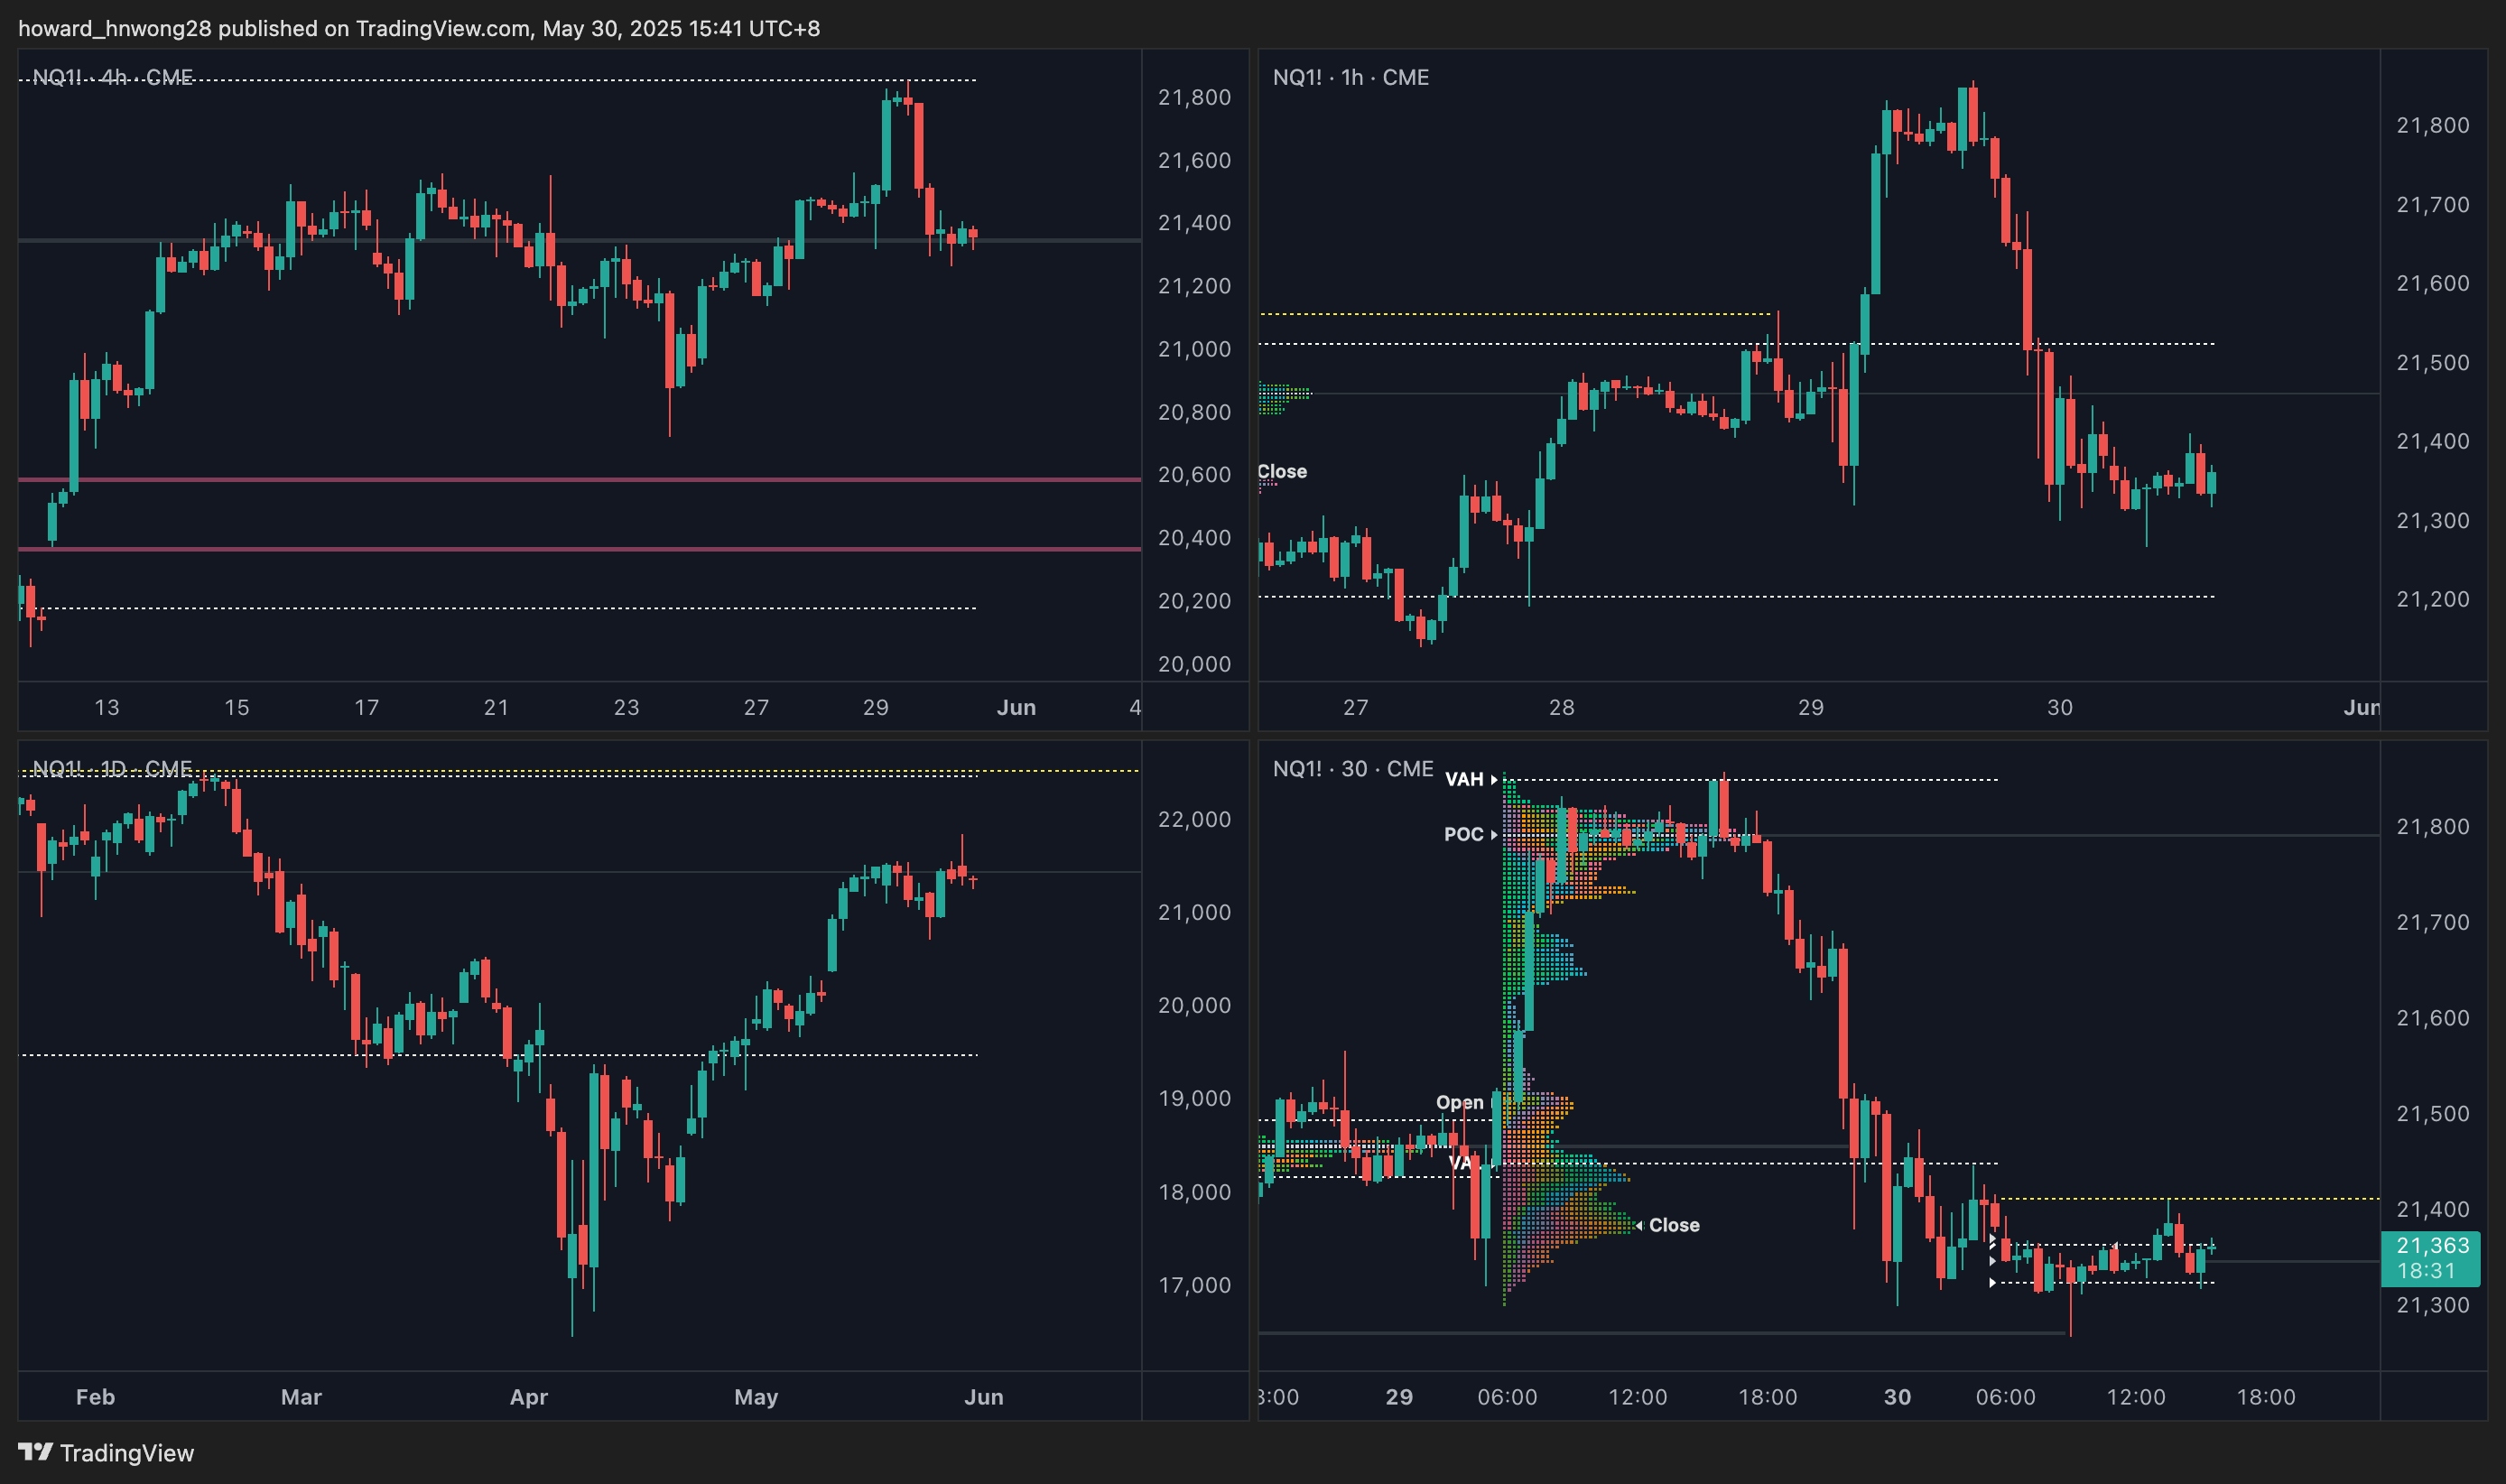Click the Jun label on 4h time axis
Screen dimensions: 2506x1484
[x=1016, y=707]
